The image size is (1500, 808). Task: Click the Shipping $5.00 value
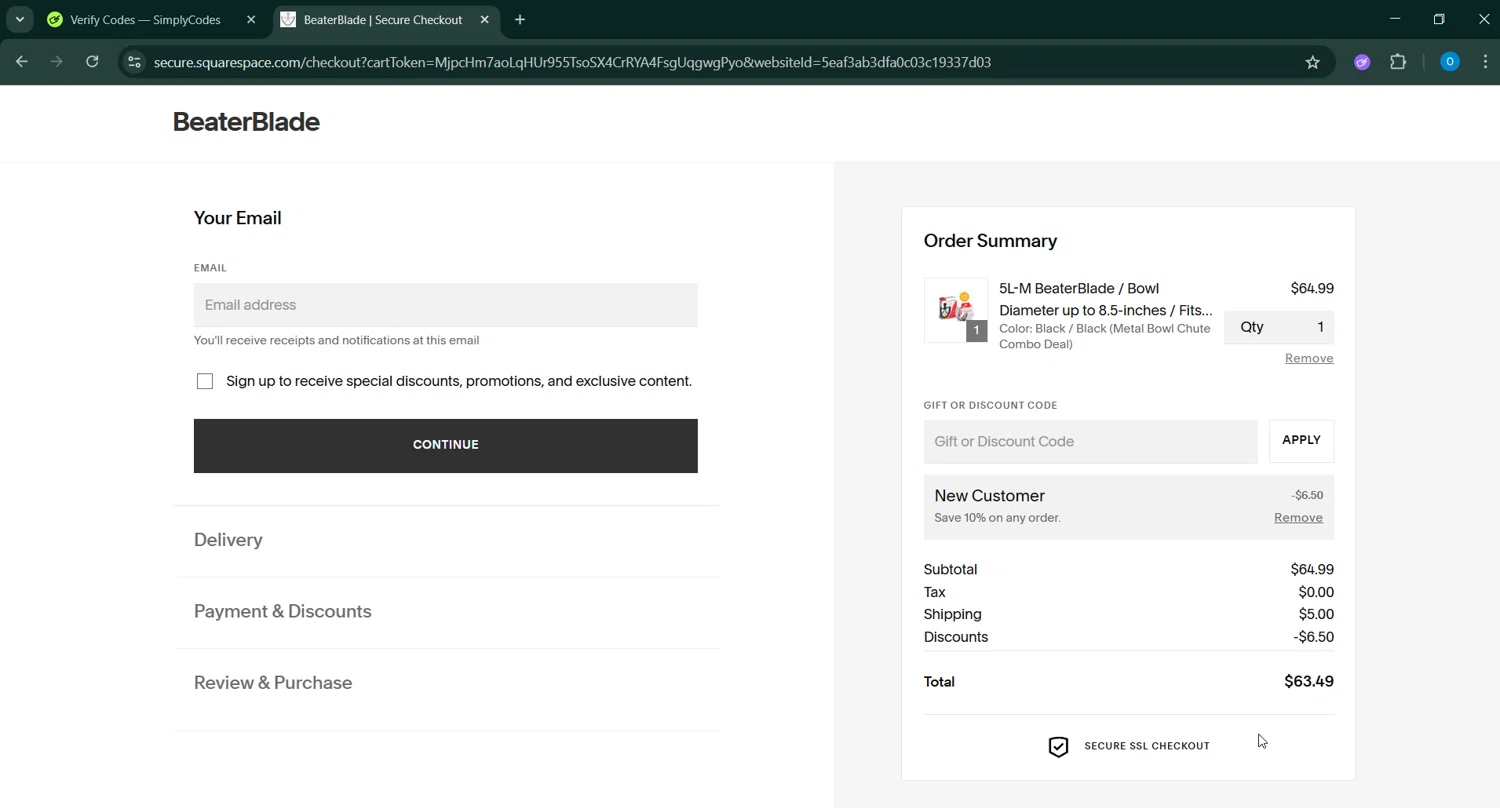(x=1316, y=614)
